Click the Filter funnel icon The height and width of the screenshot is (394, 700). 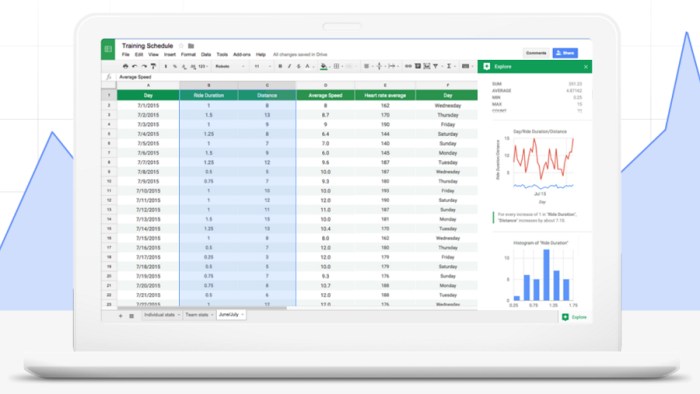point(435,66)
